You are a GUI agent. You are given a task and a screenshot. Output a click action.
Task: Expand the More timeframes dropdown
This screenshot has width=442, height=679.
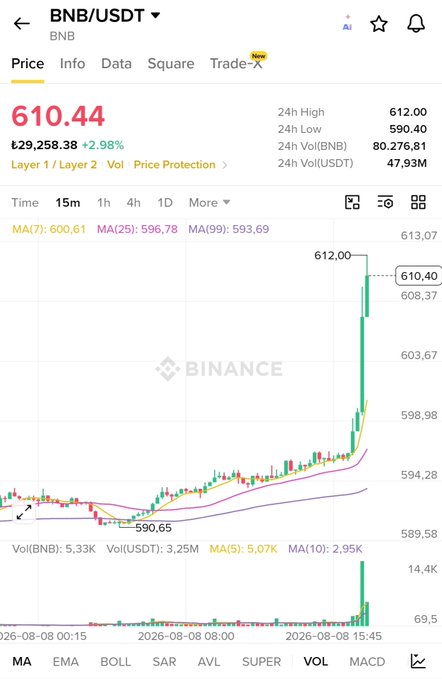pos(210,203)
